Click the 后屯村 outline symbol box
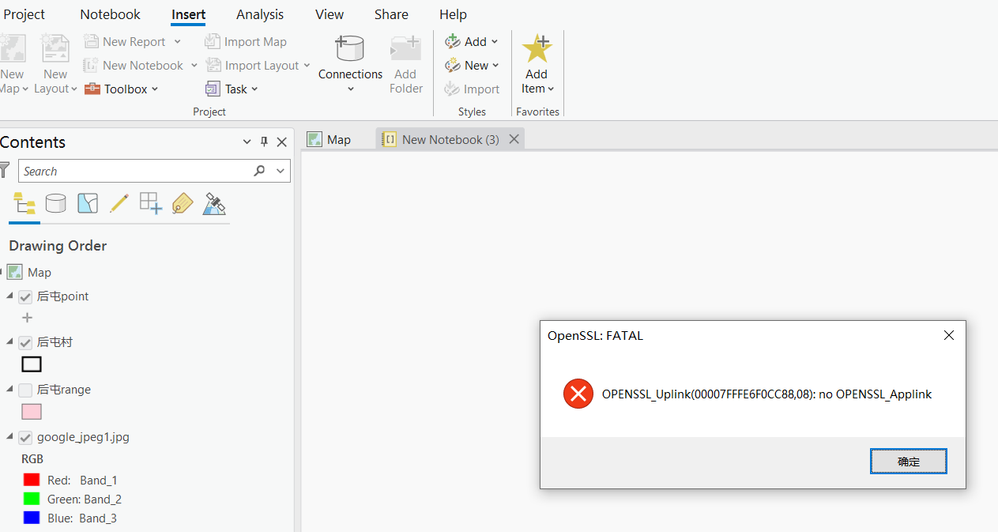The width and height of the screenshot is (998, 532). coord(31,364)
